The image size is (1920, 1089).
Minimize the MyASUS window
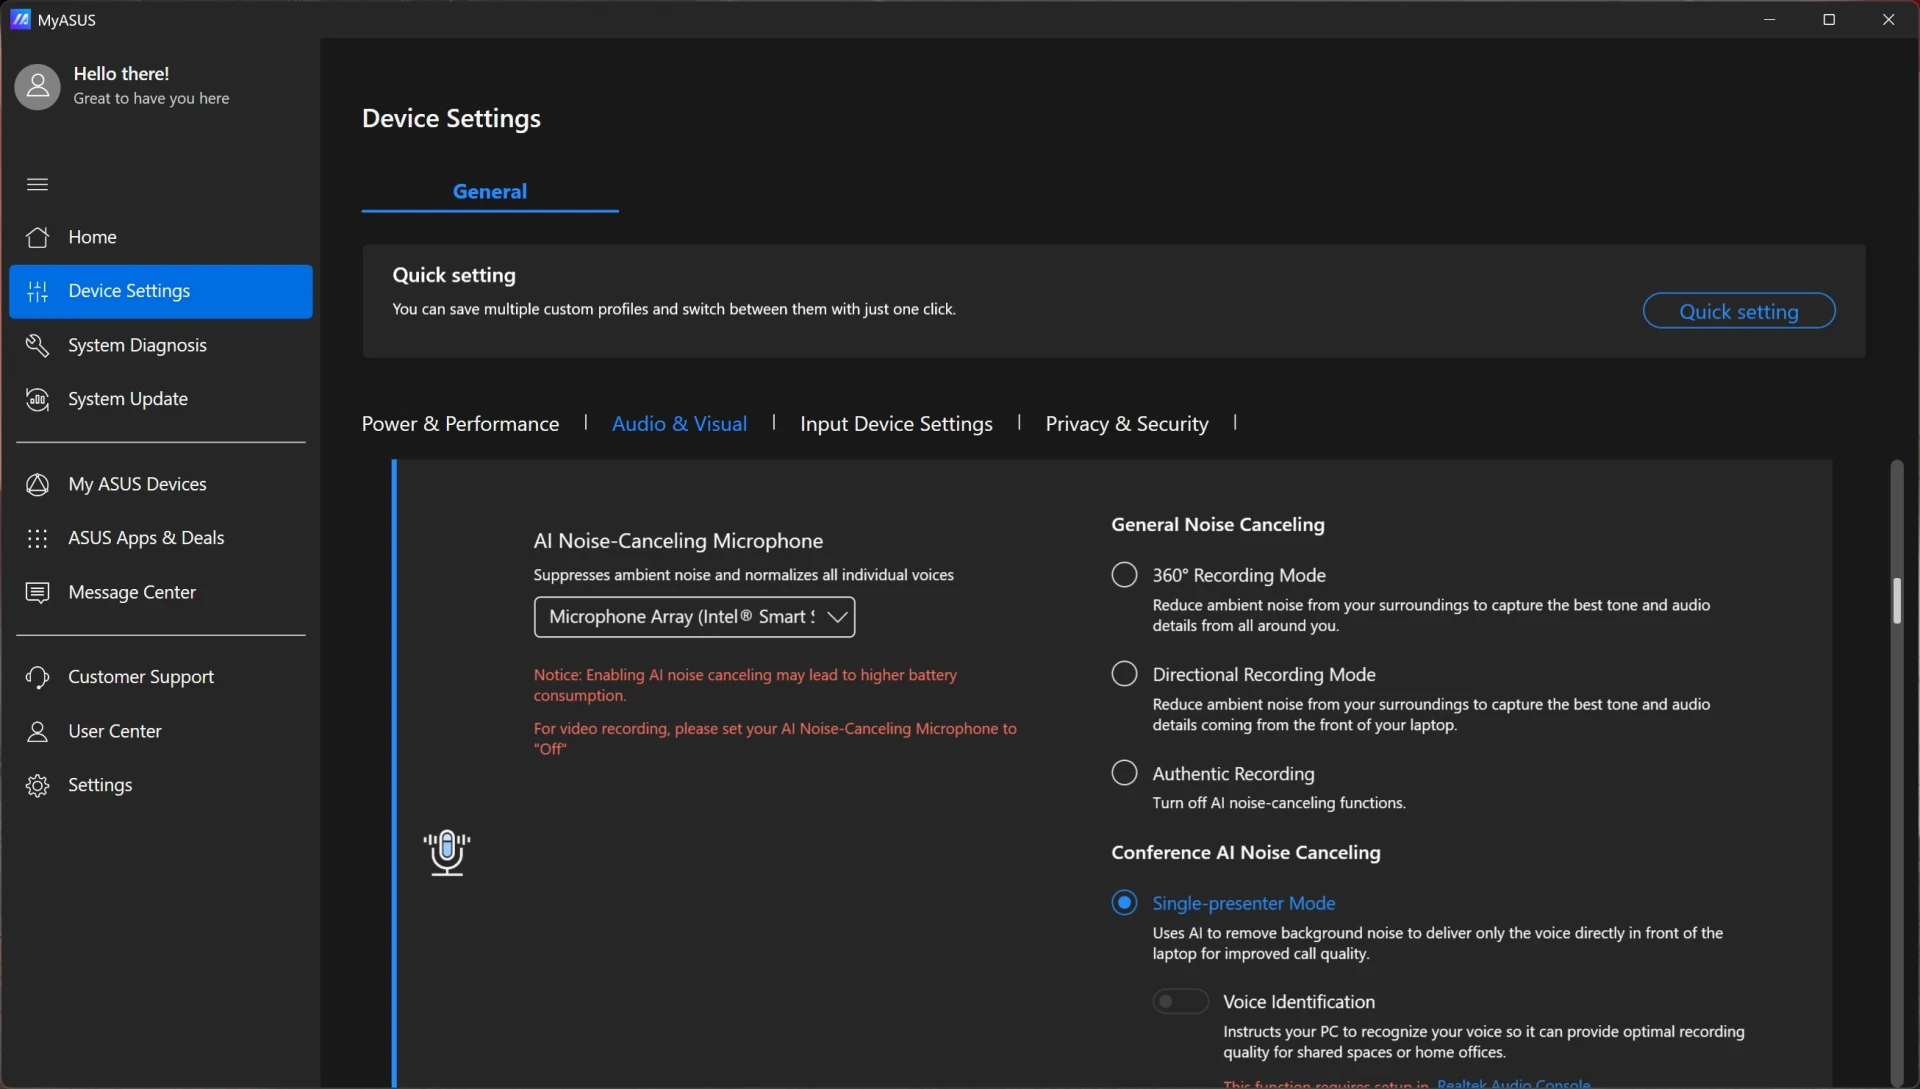coord(1769,19)
